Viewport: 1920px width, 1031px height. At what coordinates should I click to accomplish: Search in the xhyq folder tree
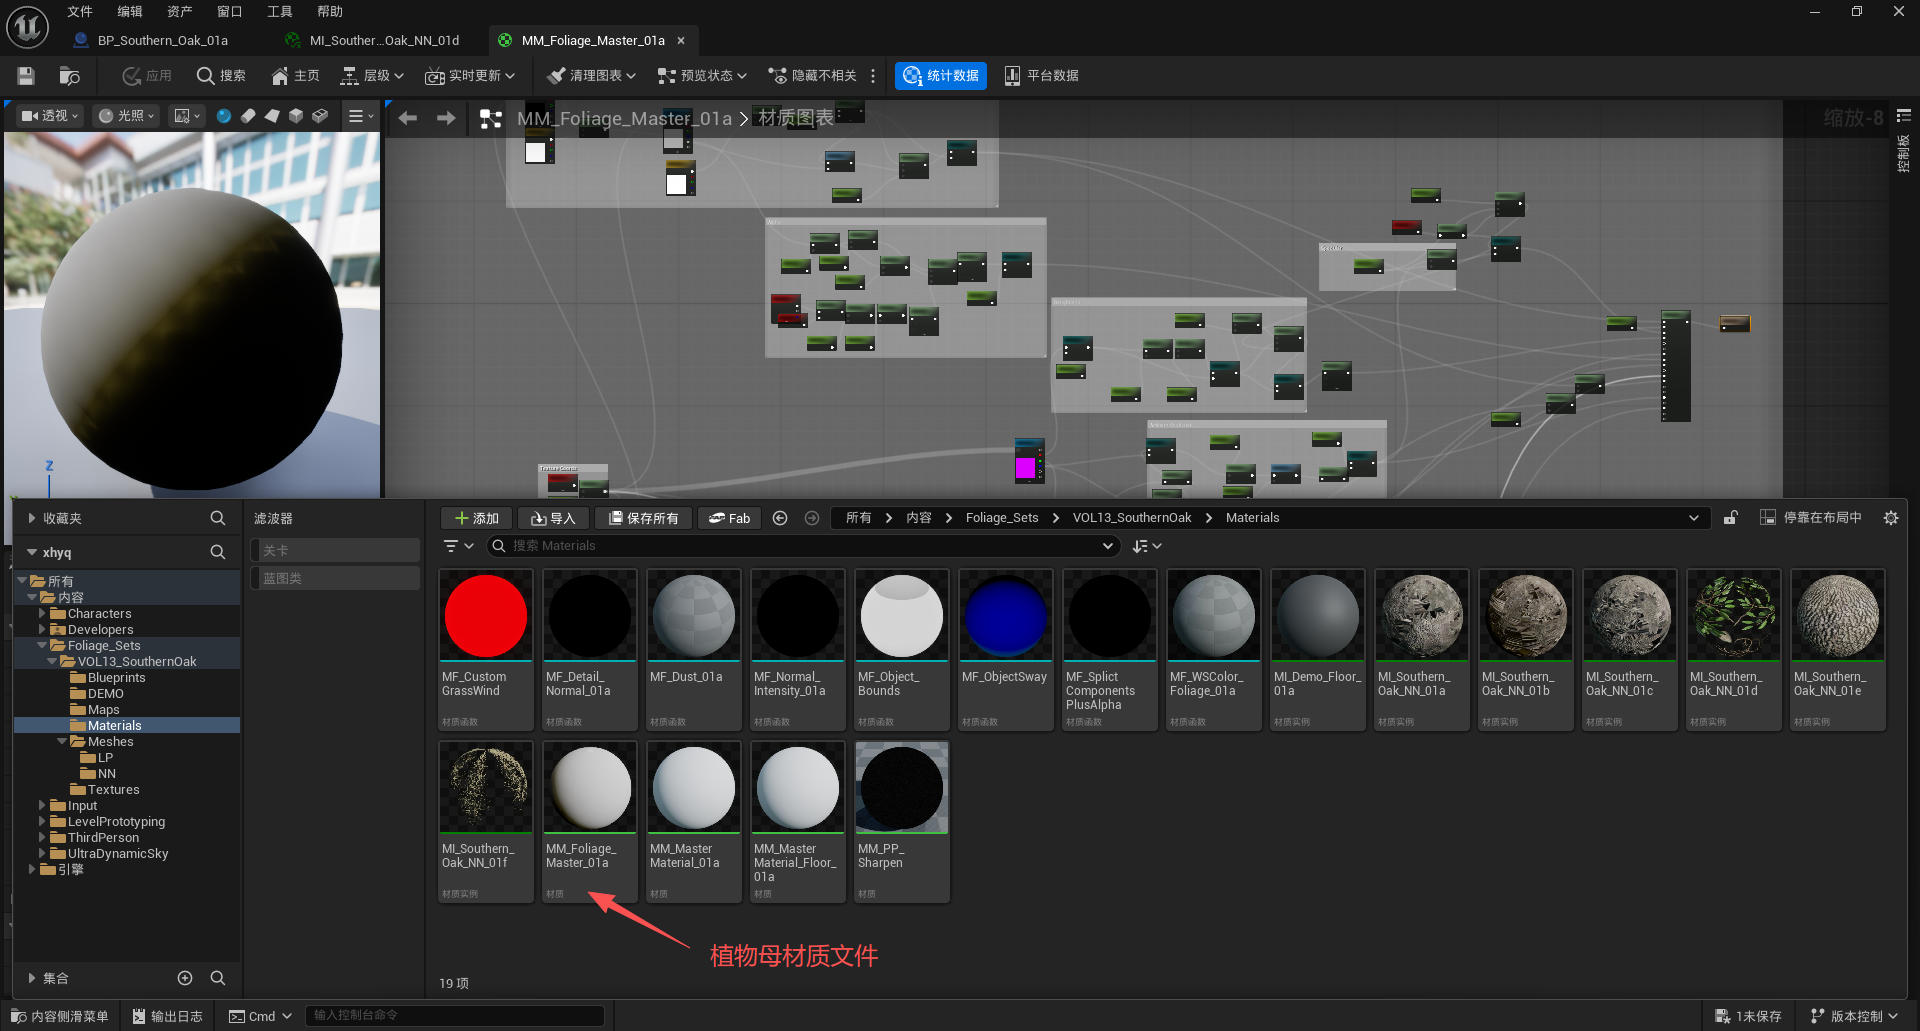pos(217,552)
